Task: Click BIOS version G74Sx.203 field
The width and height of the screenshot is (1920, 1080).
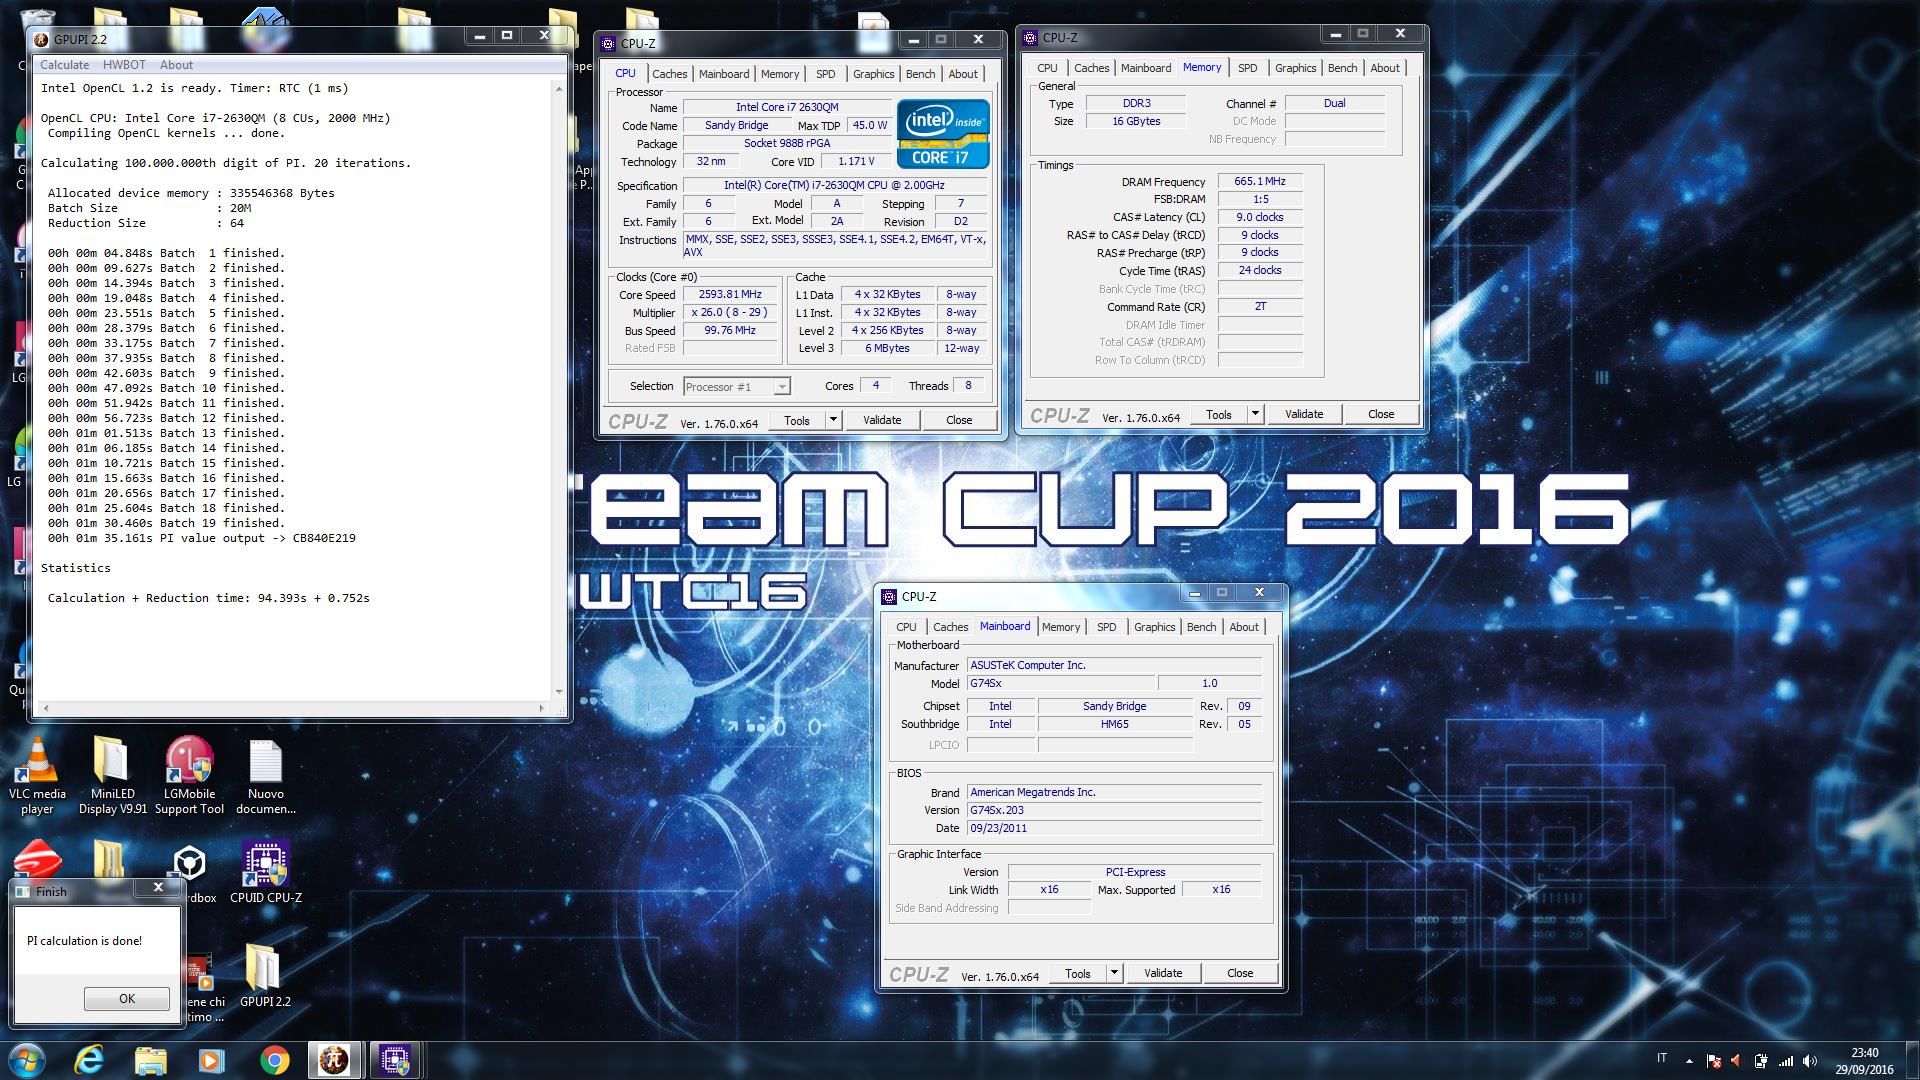Action: click(1114, 811)
